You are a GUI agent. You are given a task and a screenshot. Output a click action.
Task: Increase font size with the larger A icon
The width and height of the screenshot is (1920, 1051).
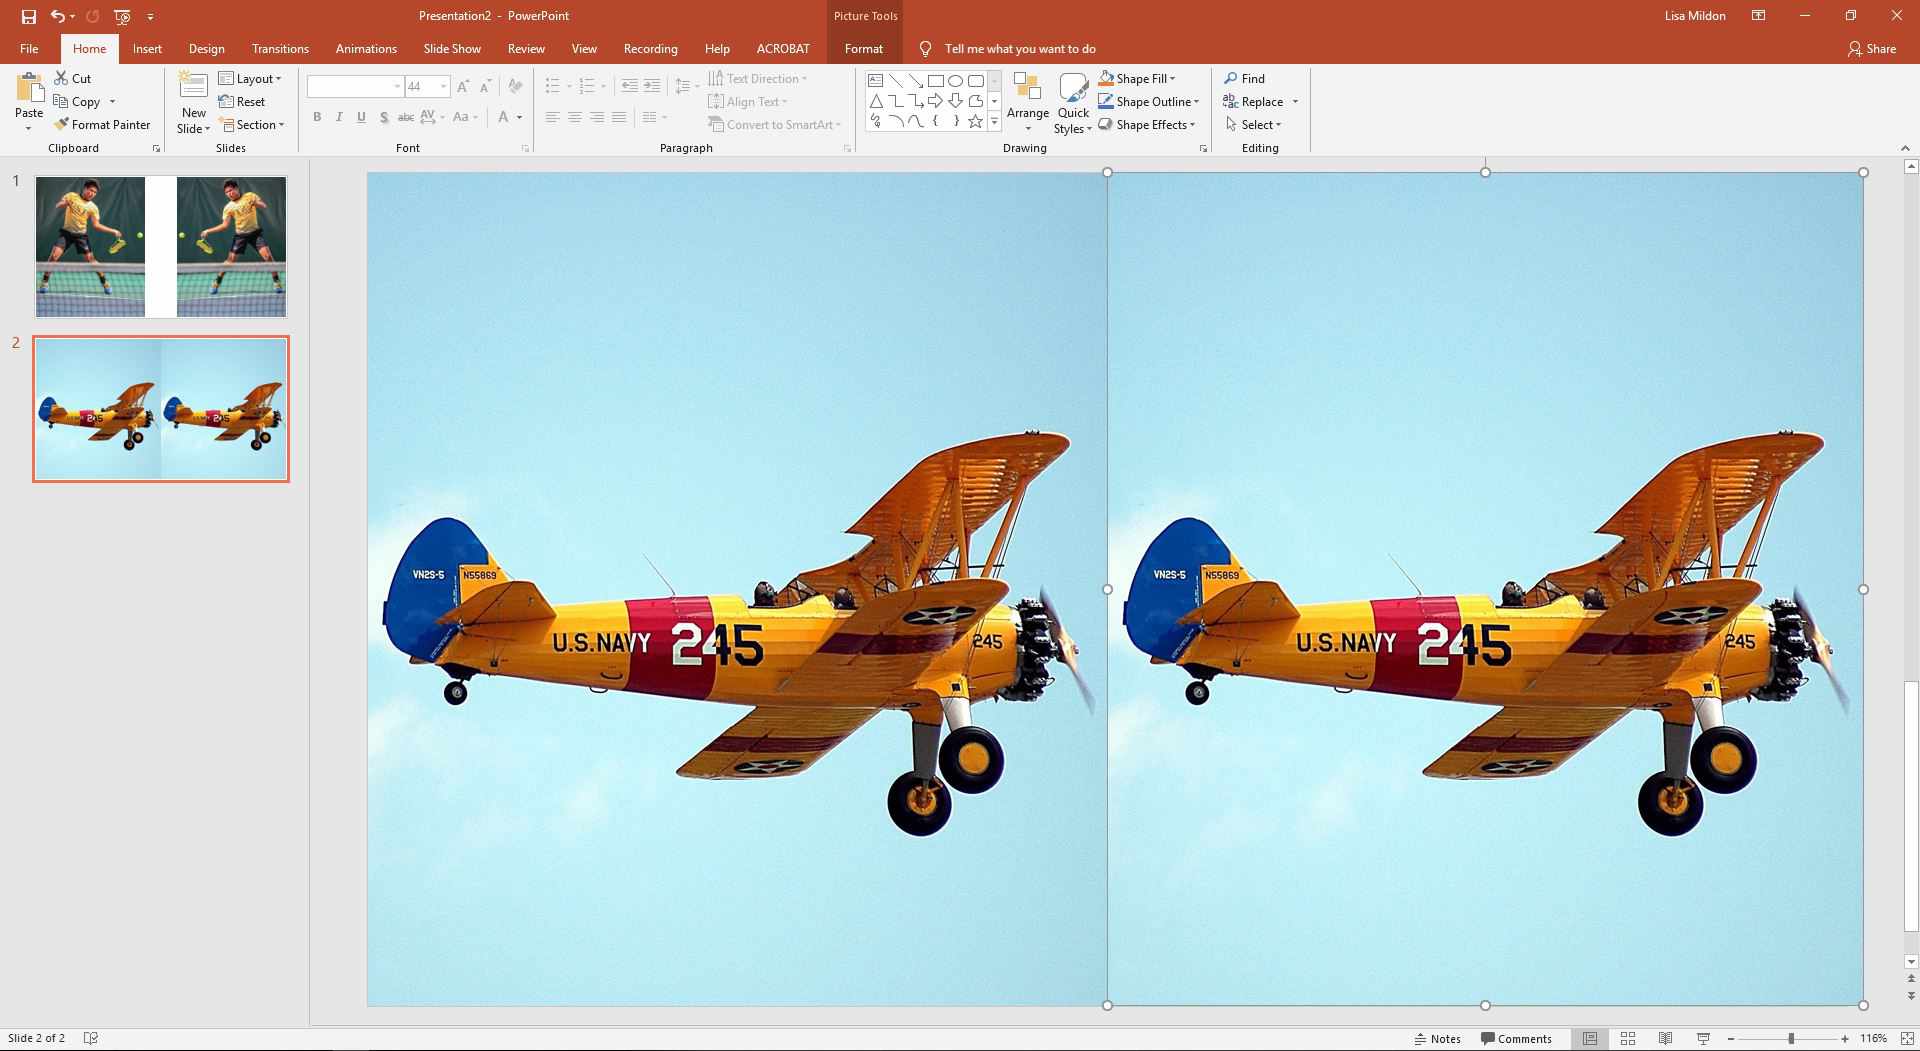pyautogui.click(x=463, y=87)
